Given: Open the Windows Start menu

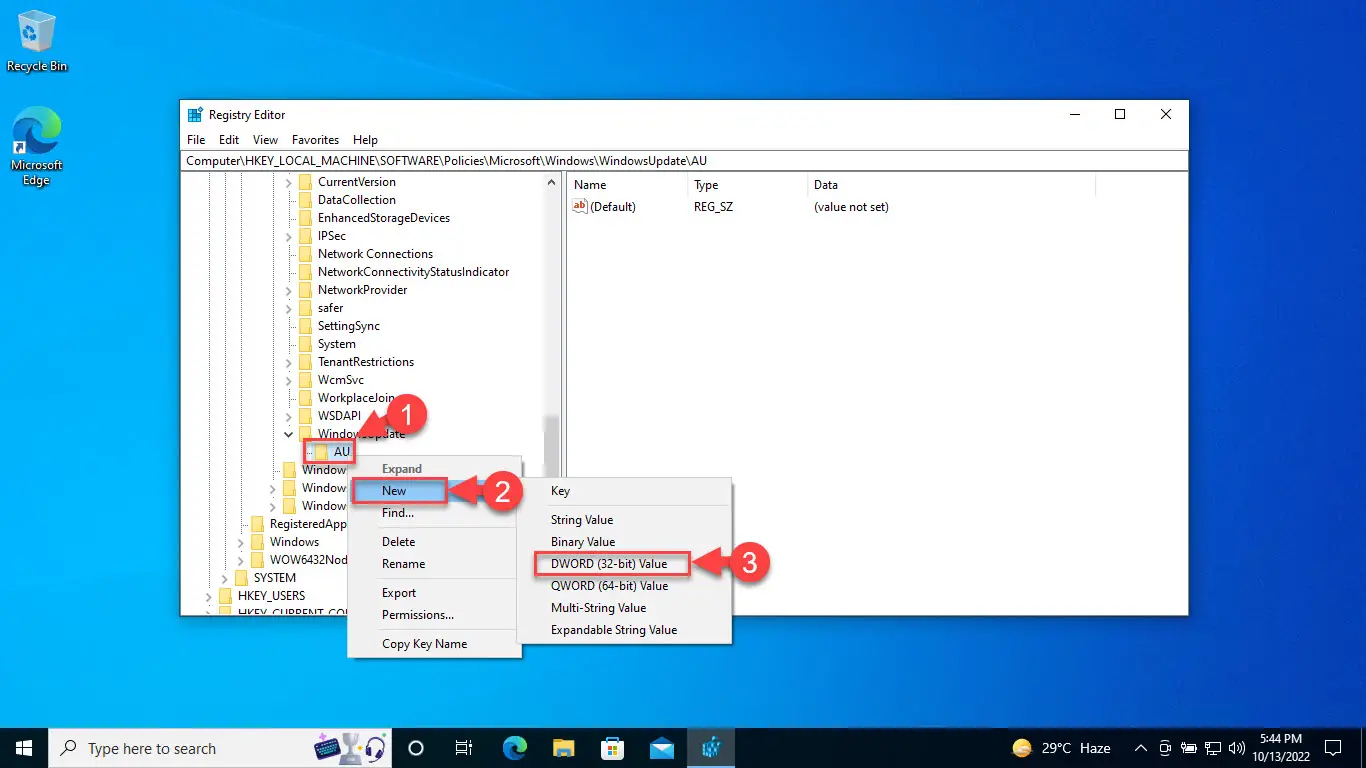Looking at the screenshot, I should [24, 748].
